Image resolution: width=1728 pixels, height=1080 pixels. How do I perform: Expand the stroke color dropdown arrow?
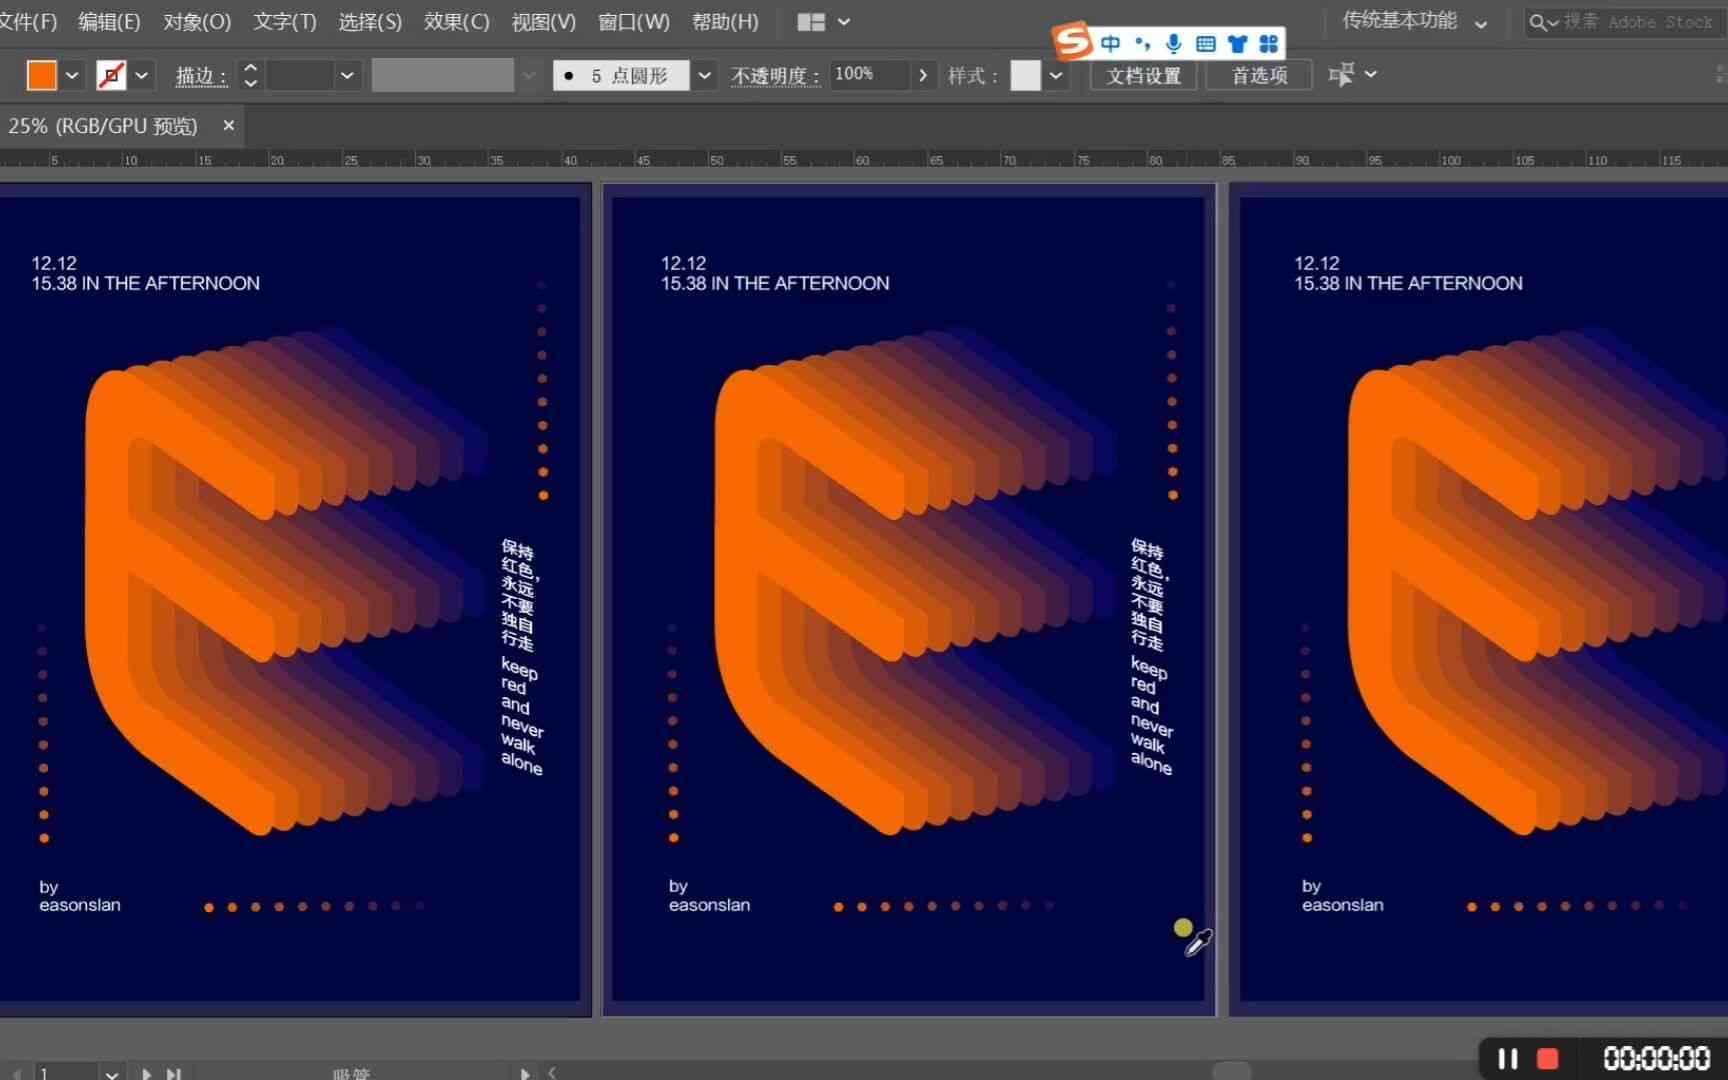(142, 75)
